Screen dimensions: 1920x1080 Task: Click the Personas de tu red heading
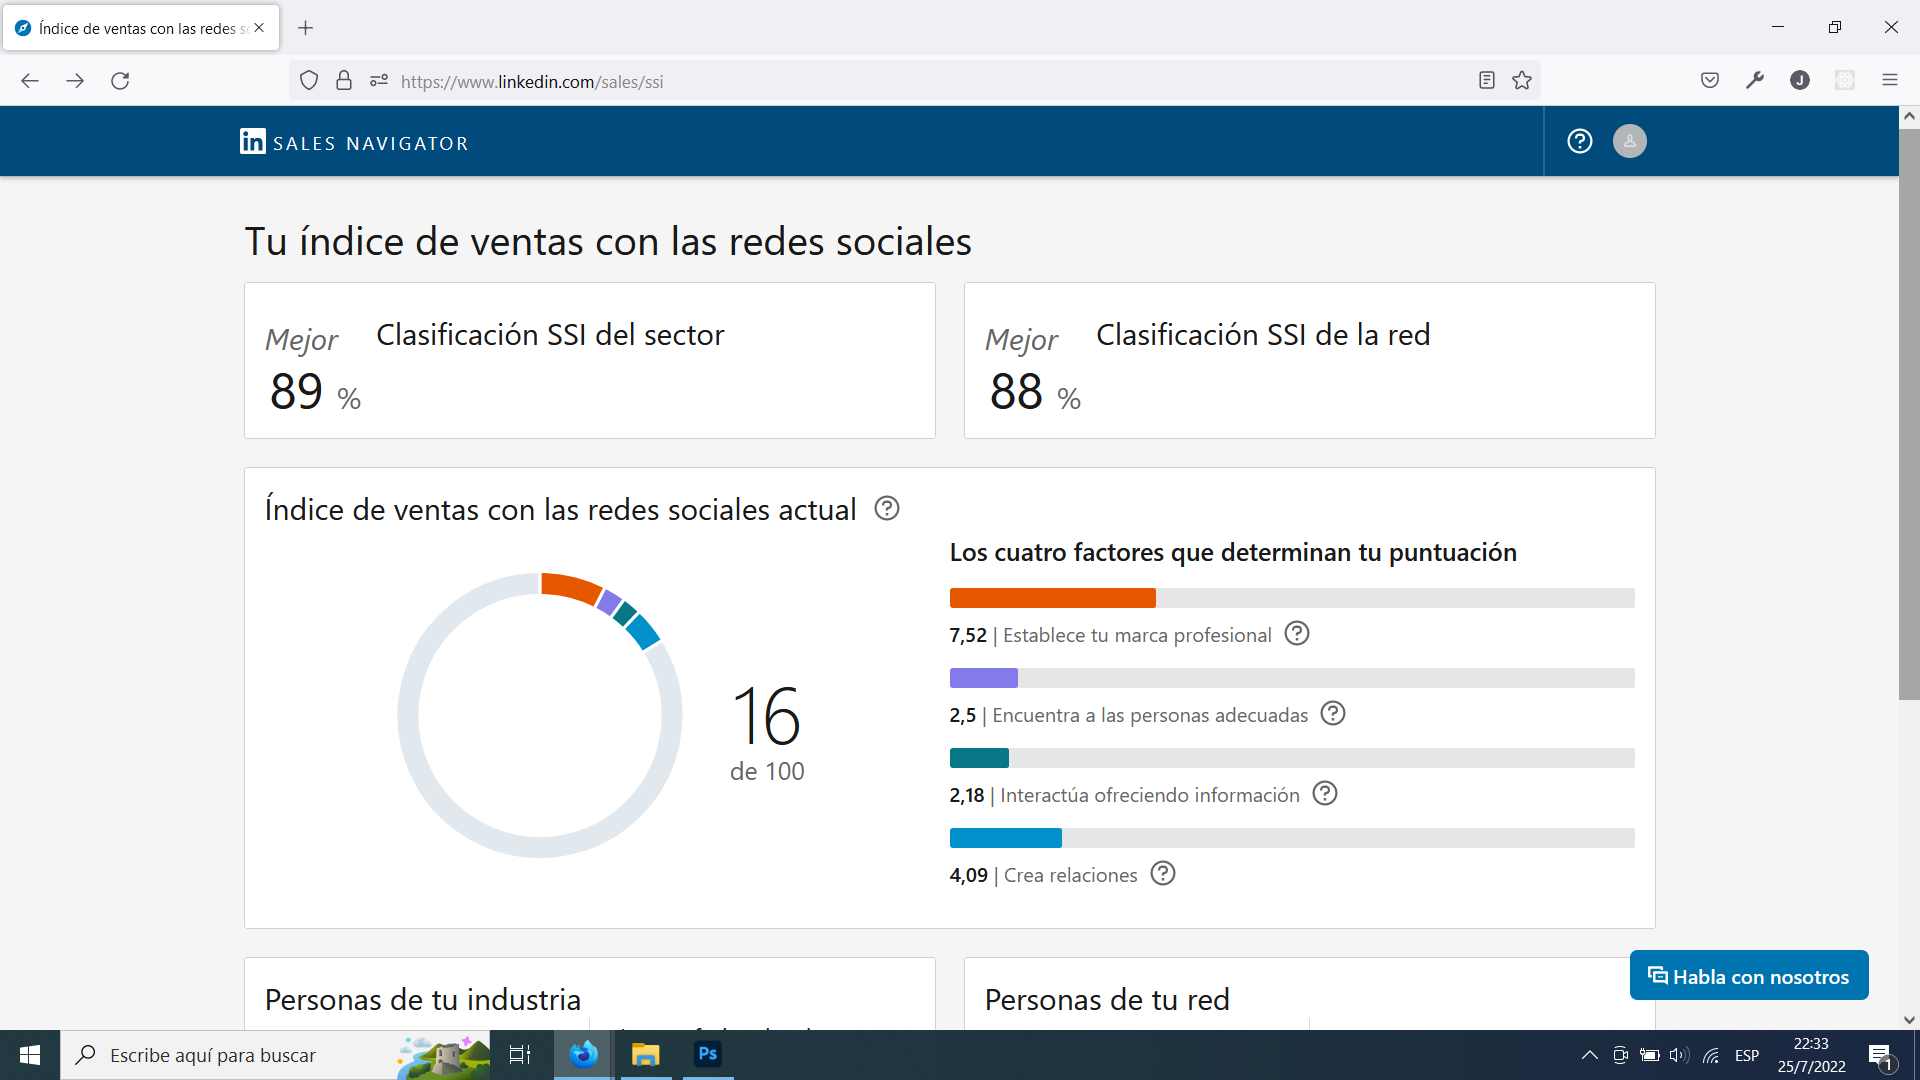[1107, 999]
